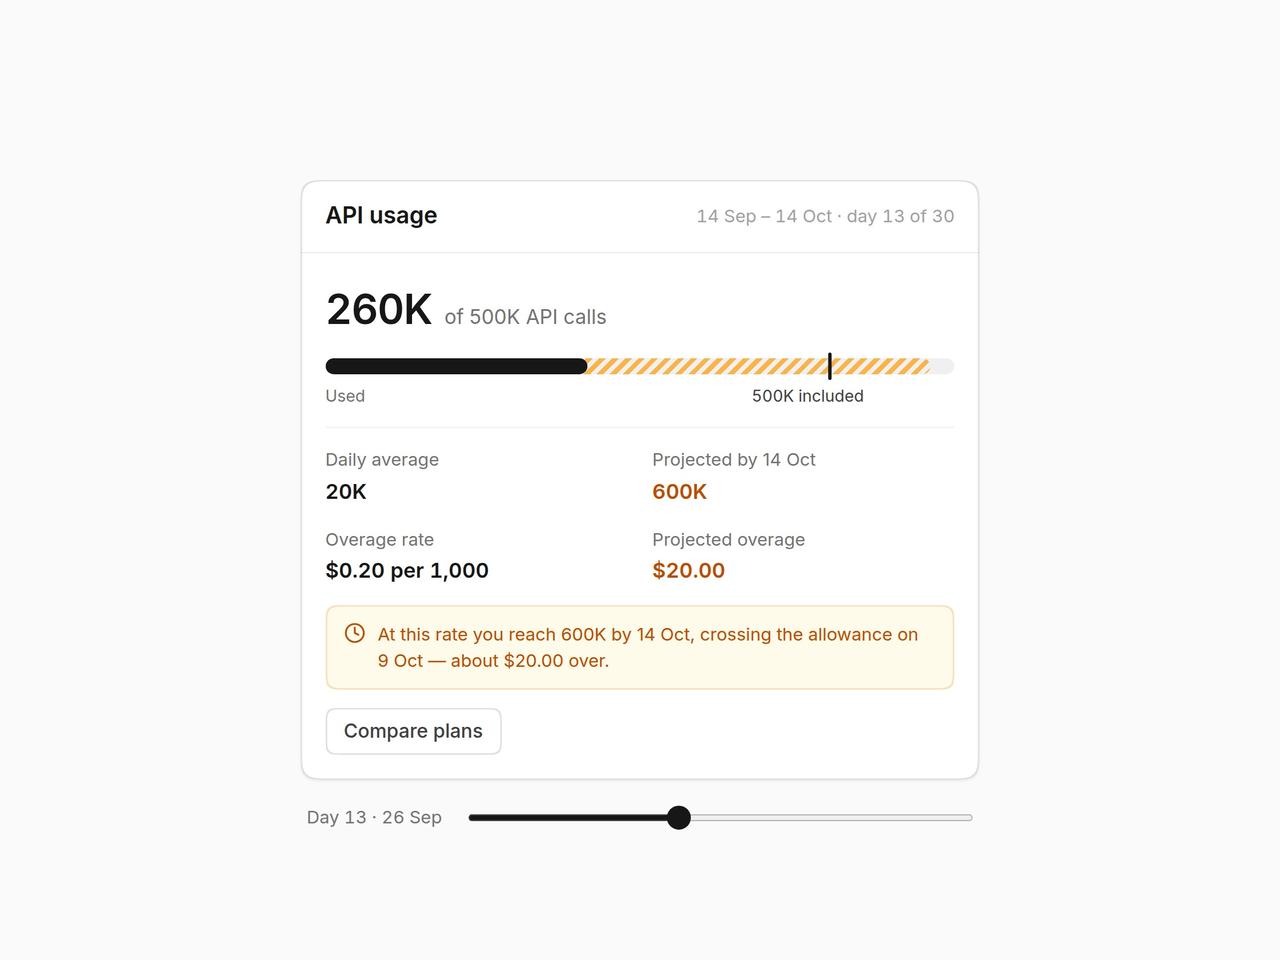This screenshot has height=960, width=1280.
Task: Click the $20.00 projected overage amount
Action: pyautogui.click(x=689, y=570)
